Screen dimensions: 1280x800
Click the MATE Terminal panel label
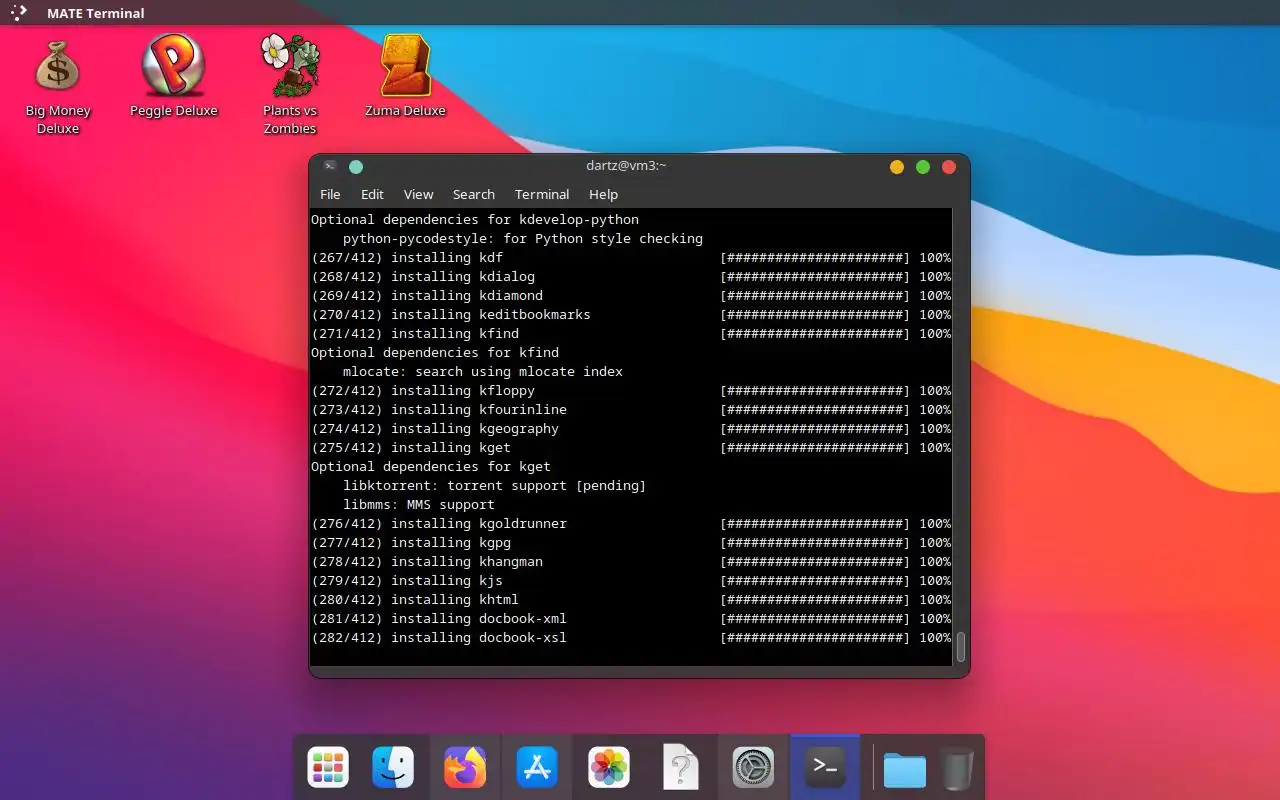pyautogui.click(x=96, y=13)
